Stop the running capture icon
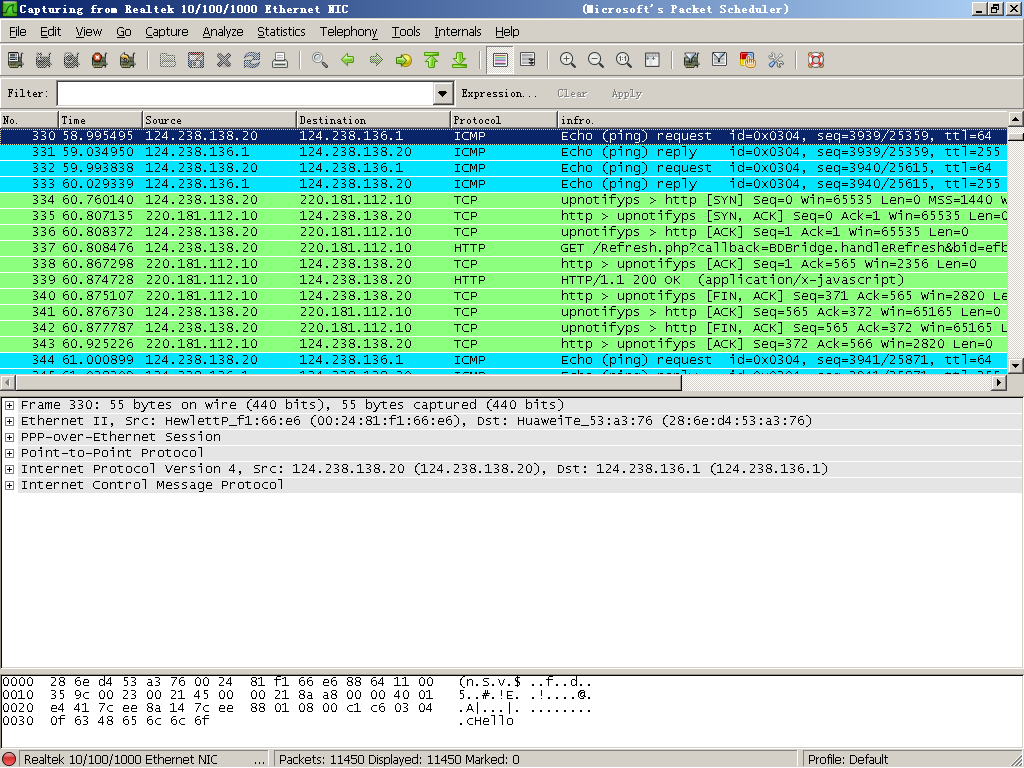Screen dimensions: 1024x768 click(100, 60)
